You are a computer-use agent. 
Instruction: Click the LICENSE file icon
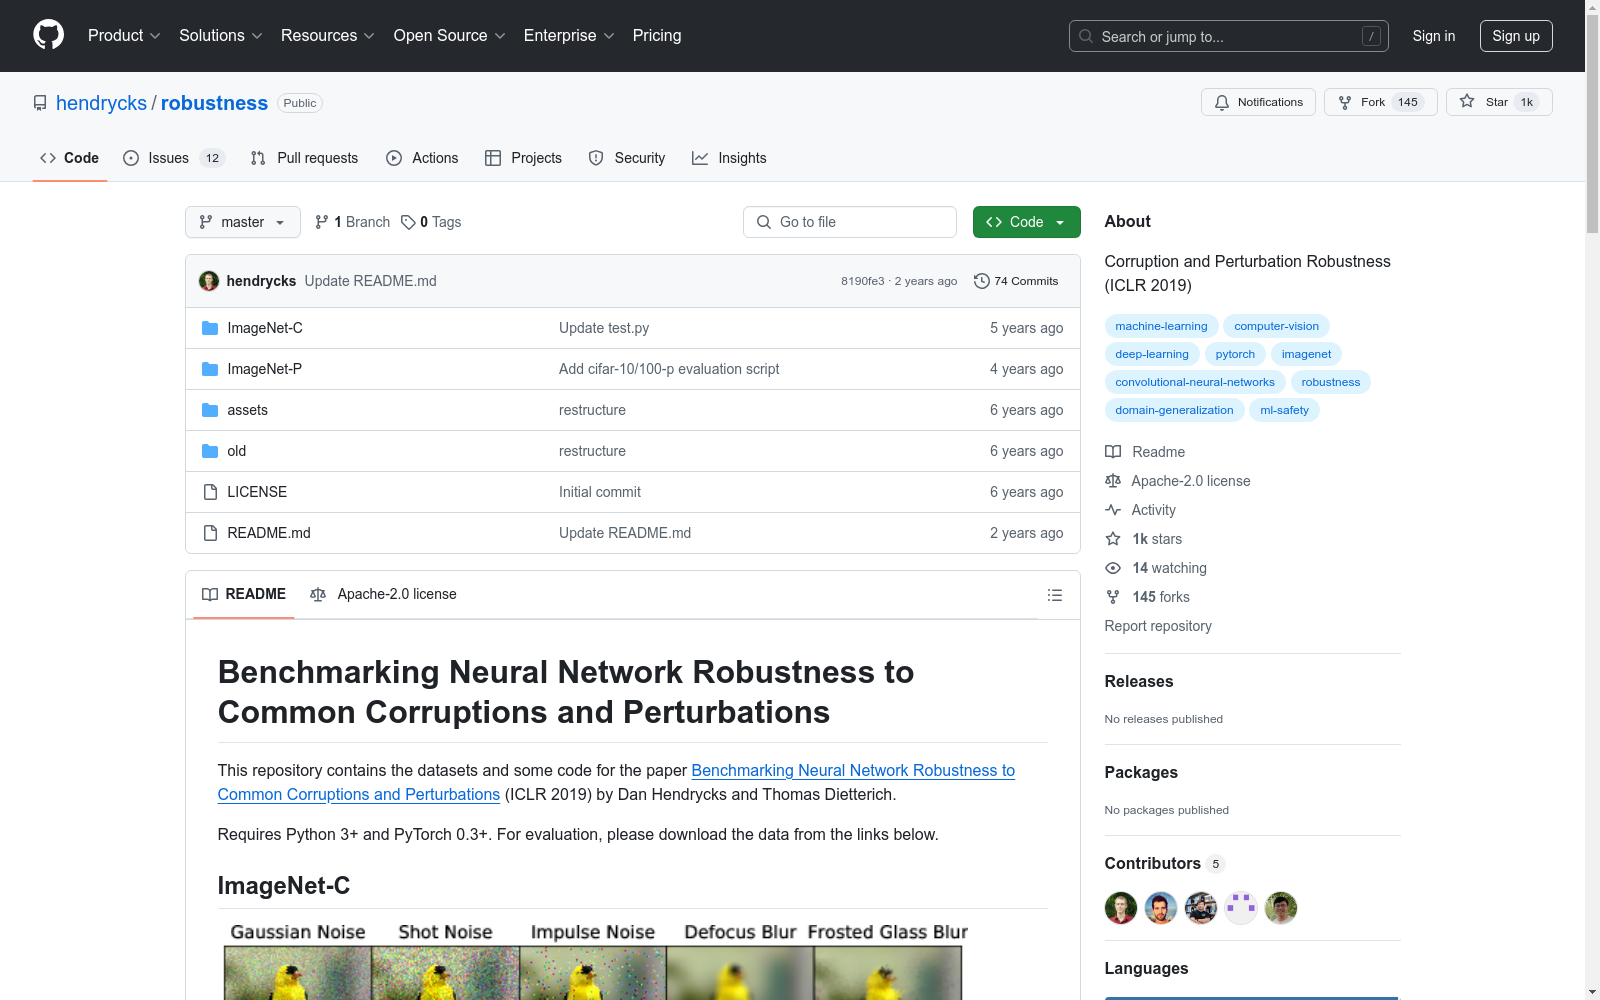coord(210,492)
